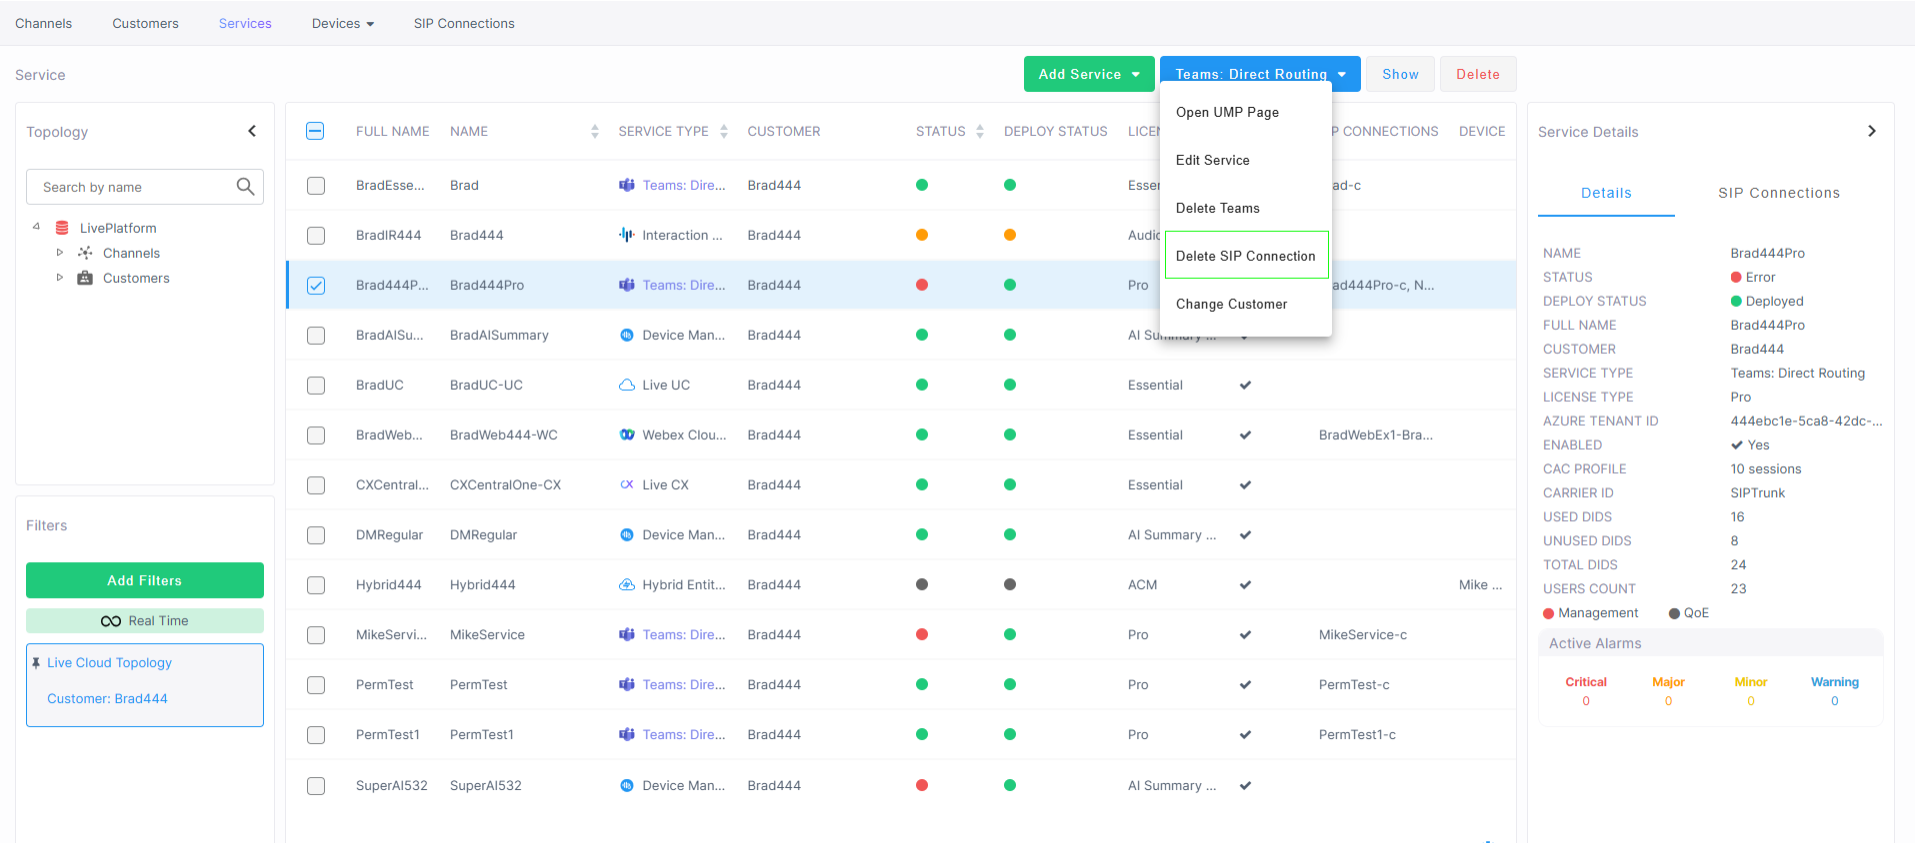Screen dimensions: 1915x843
Task: Collapse the Topology panel with chevron
Action: tap(252, 131)
